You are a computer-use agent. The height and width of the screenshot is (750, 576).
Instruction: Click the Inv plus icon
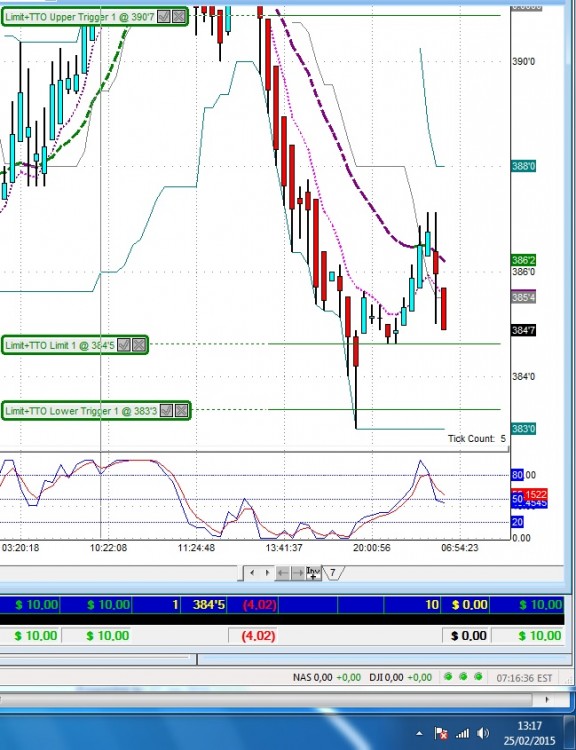click(313, 573)
